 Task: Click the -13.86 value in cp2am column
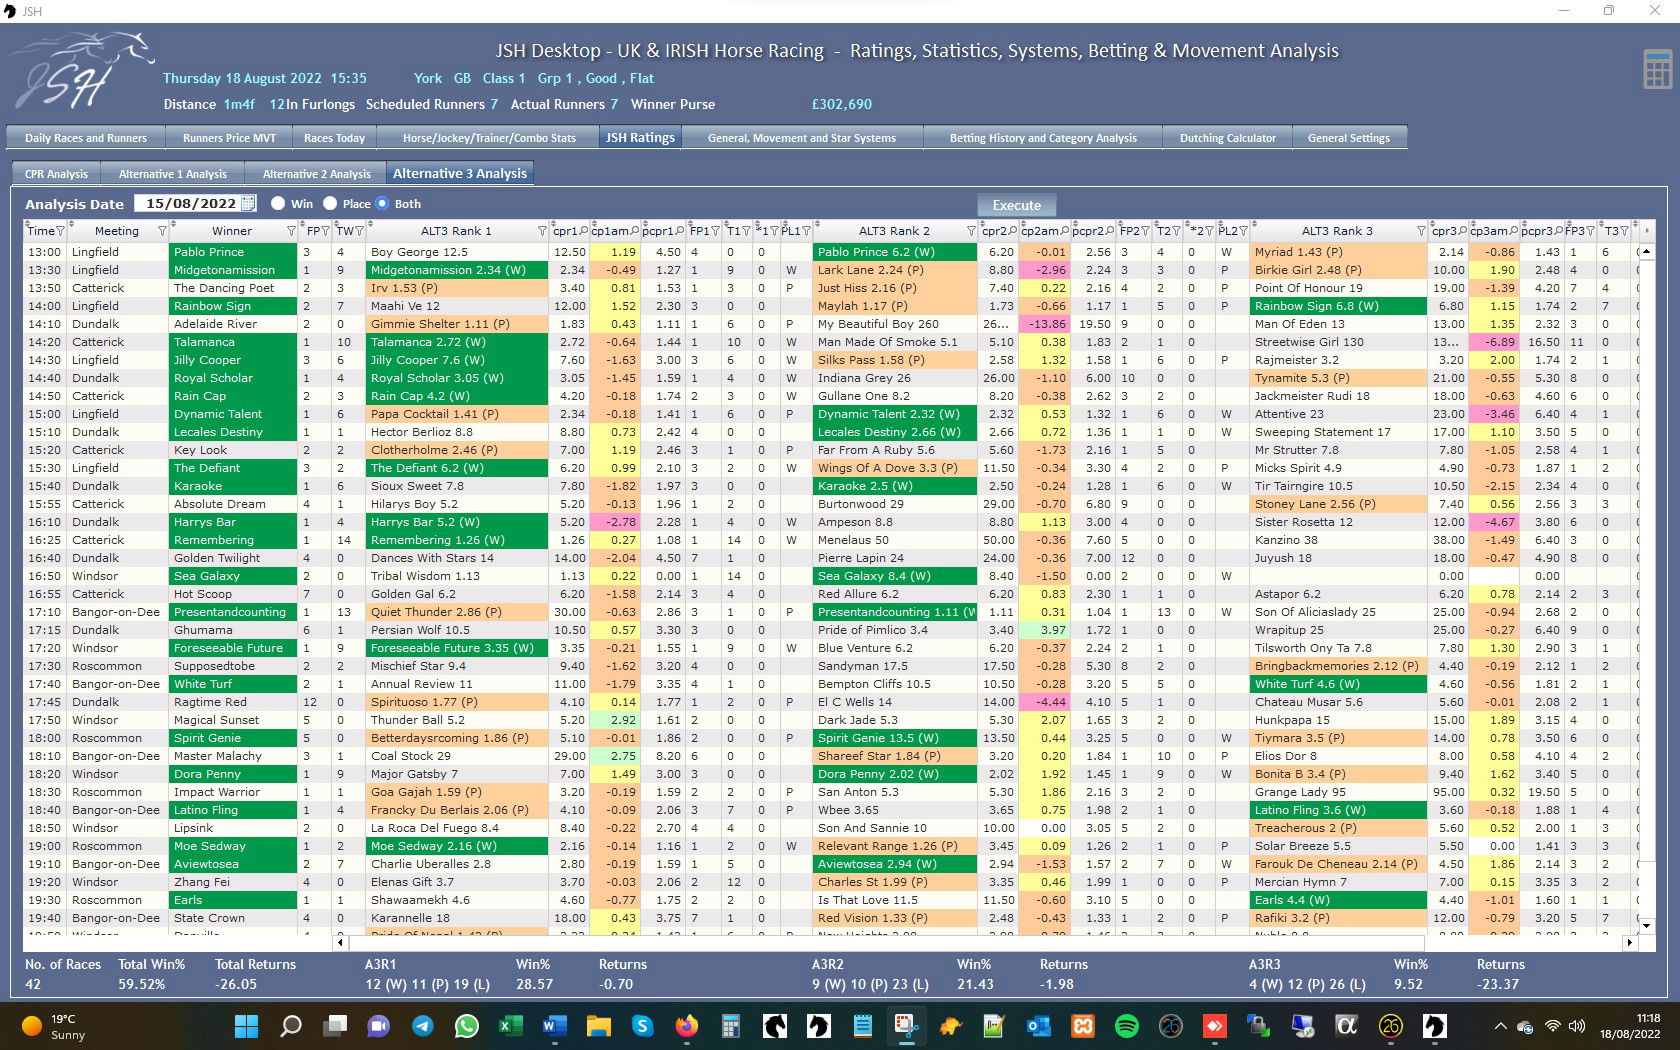tap(1044, 324)
